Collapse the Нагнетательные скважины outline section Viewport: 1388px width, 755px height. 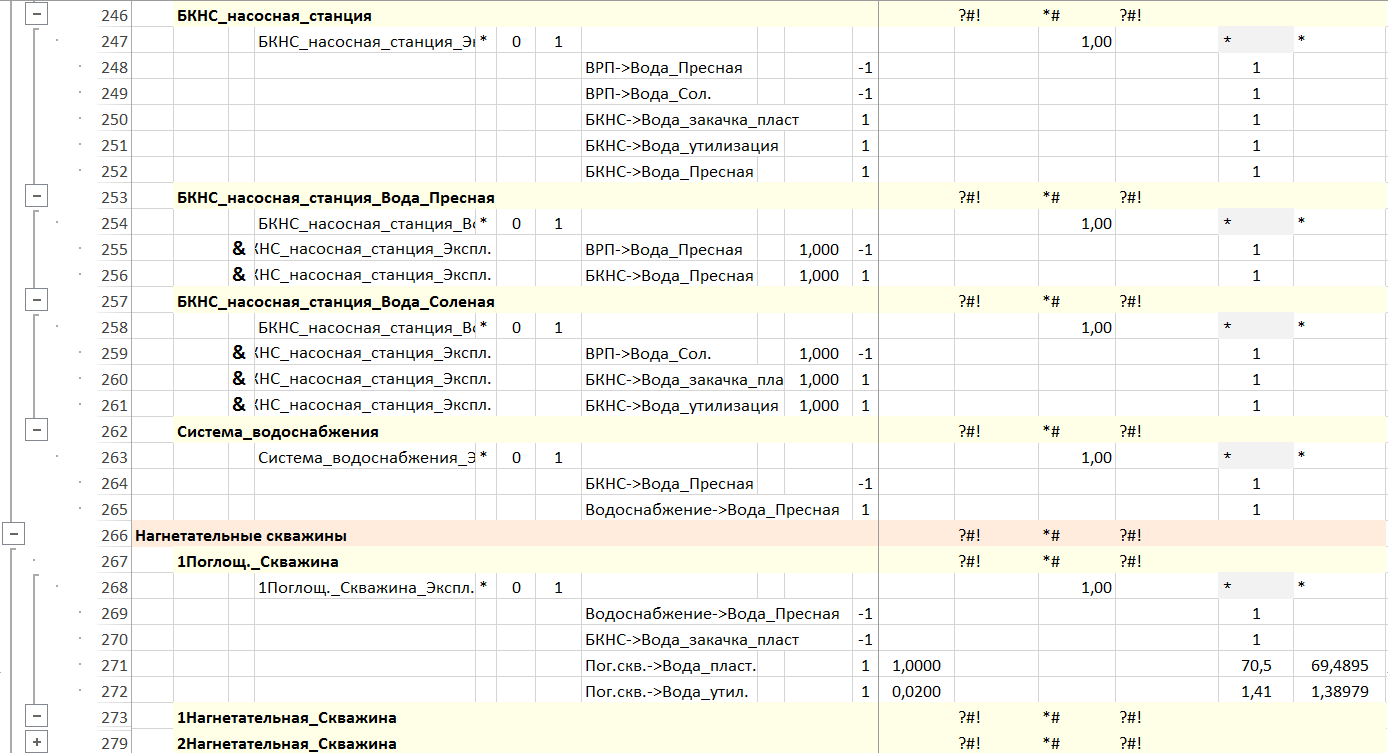tap(13, 534)
